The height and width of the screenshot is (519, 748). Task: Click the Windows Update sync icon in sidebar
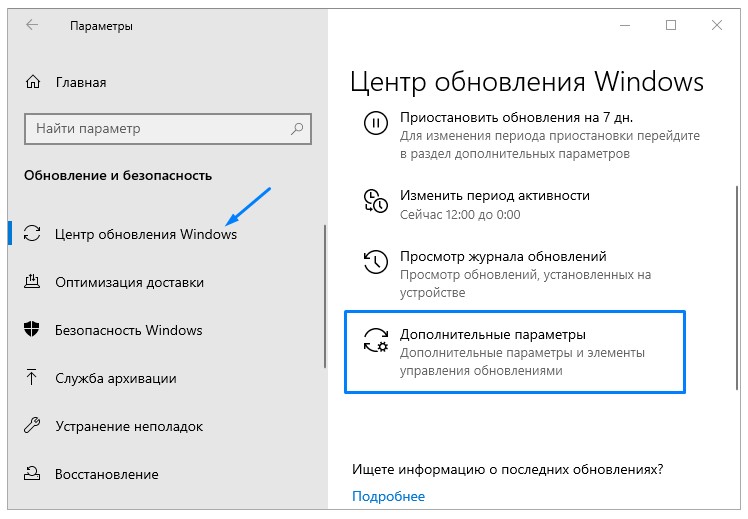pos(34,234)
